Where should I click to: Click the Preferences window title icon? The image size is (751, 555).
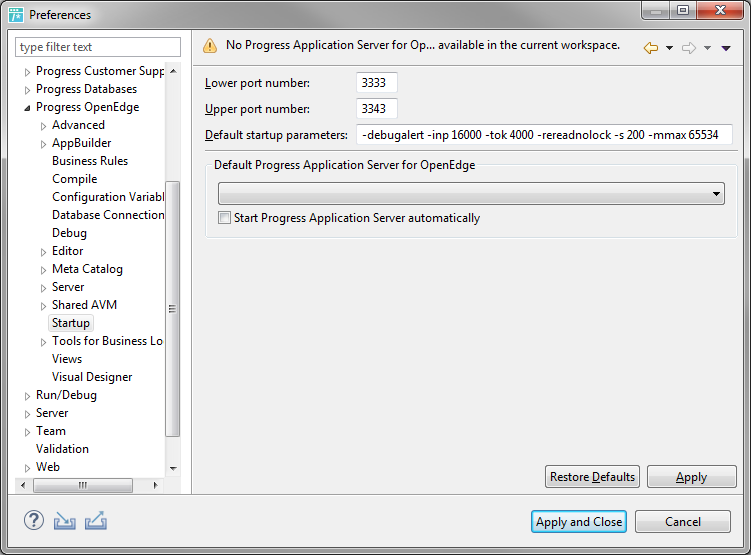pyautogui.click(x=16, y=15)
